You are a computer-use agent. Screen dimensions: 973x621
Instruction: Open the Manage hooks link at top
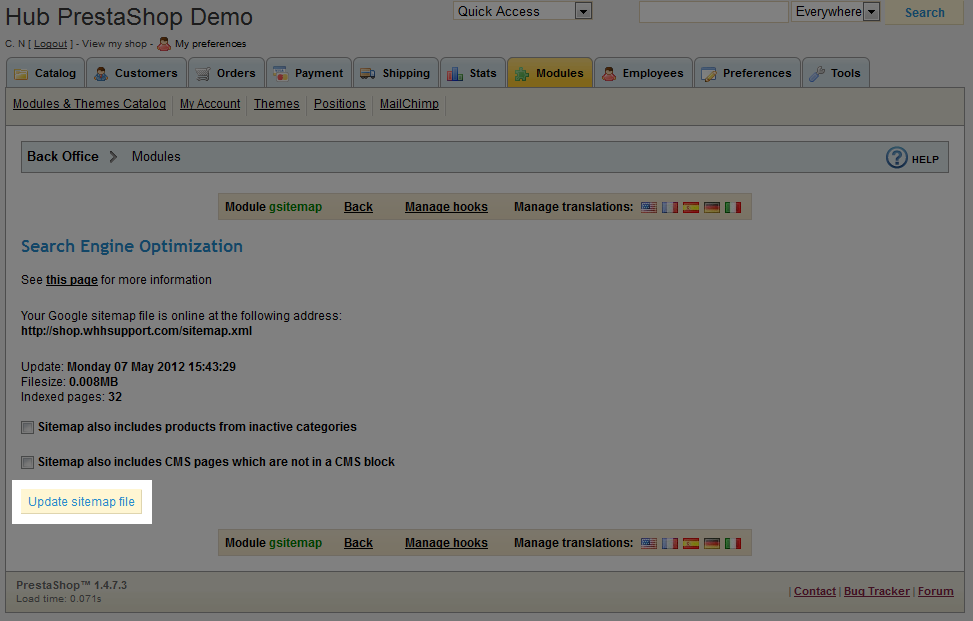click(x=446, y=207)
